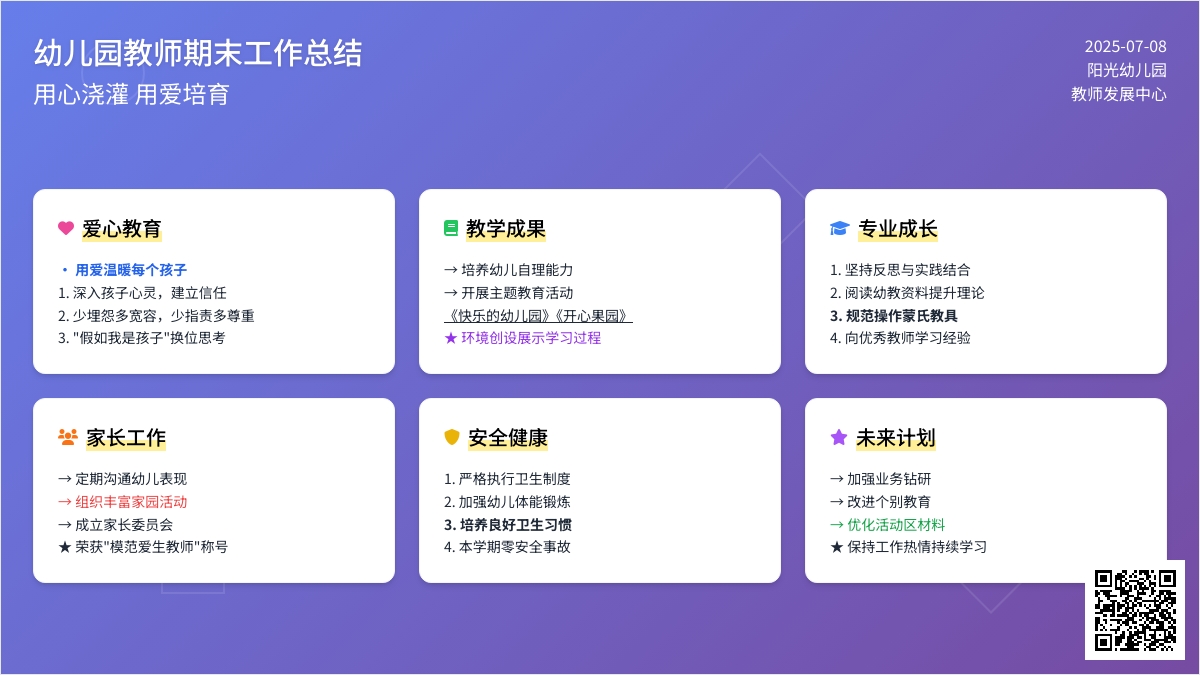Click the line 少埋怨多宽容，少指责多尊重
Image resolution: width=1200 pixels, height=675 pixels.
(x=156, y=315)
